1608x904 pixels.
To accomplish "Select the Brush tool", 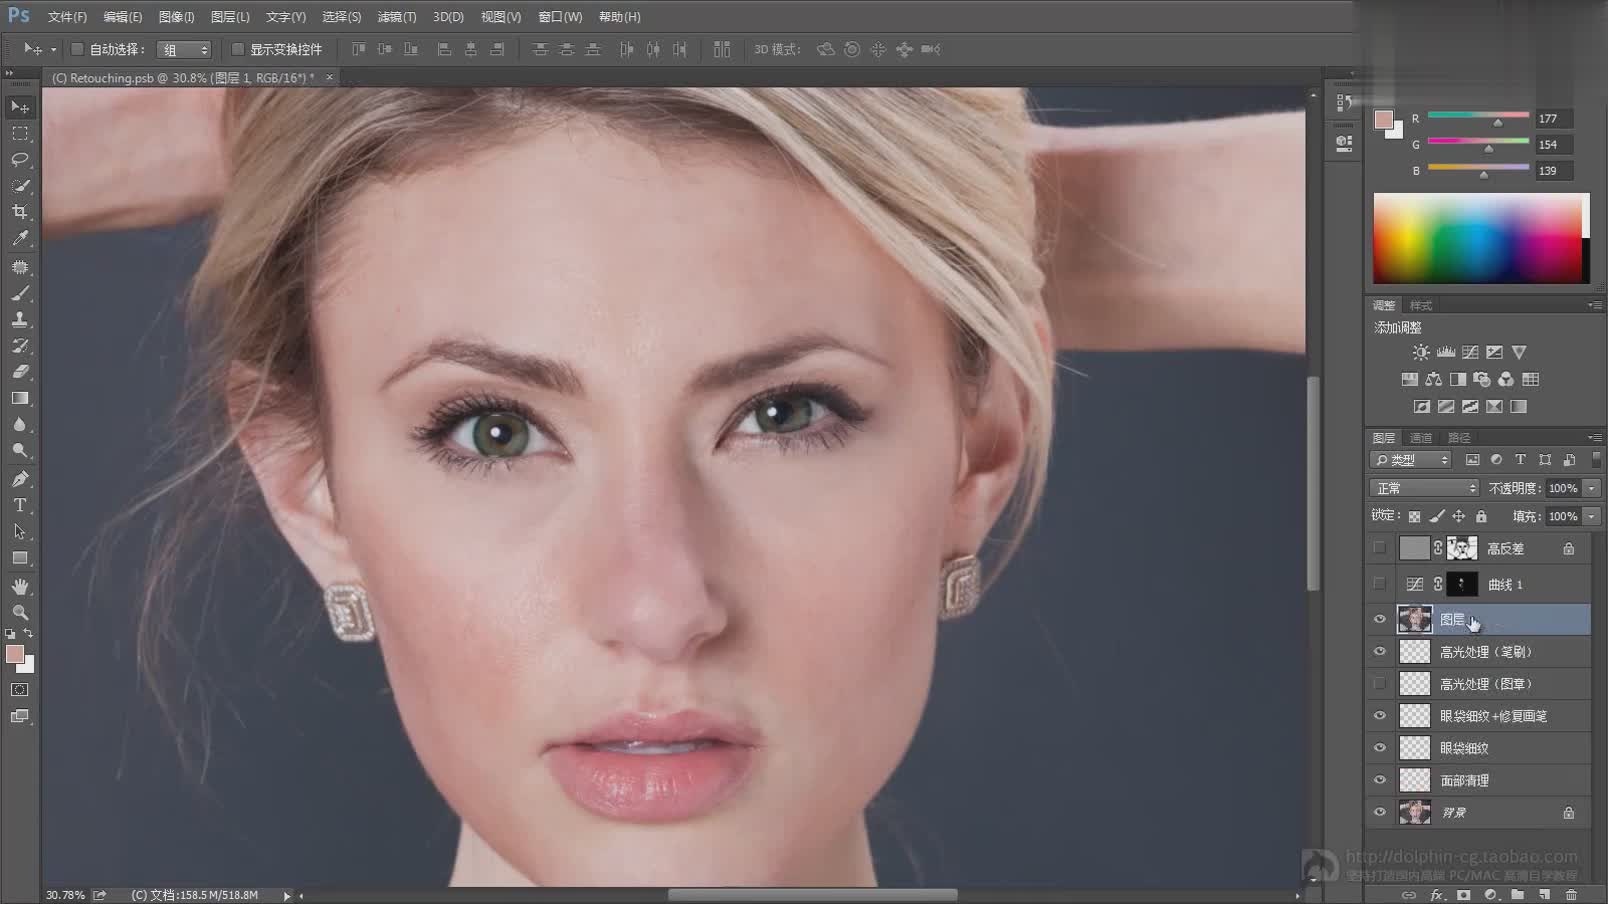I will coord(20,293).
